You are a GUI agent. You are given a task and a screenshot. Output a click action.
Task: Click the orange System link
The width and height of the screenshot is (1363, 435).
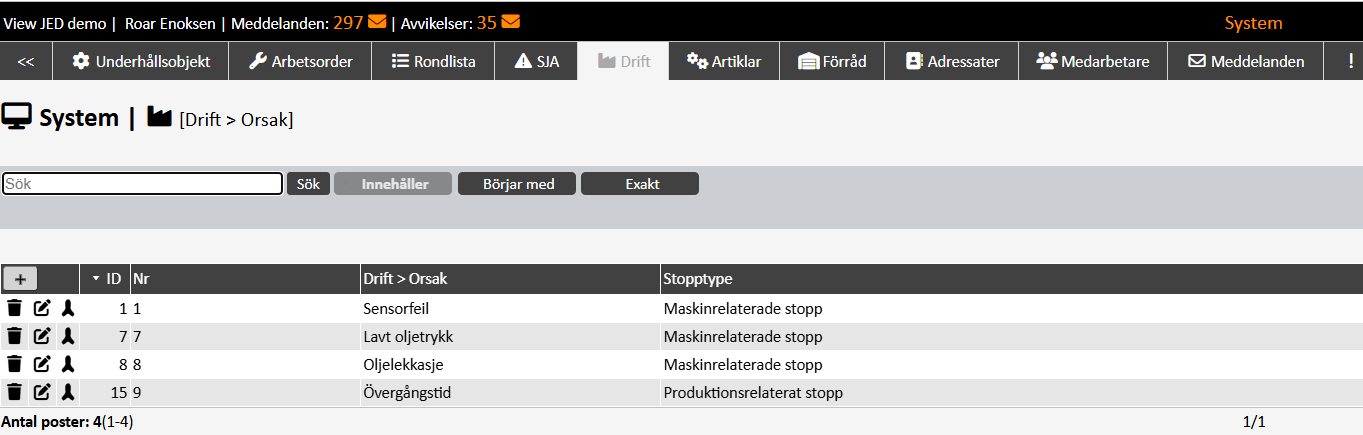(1253, 23)
